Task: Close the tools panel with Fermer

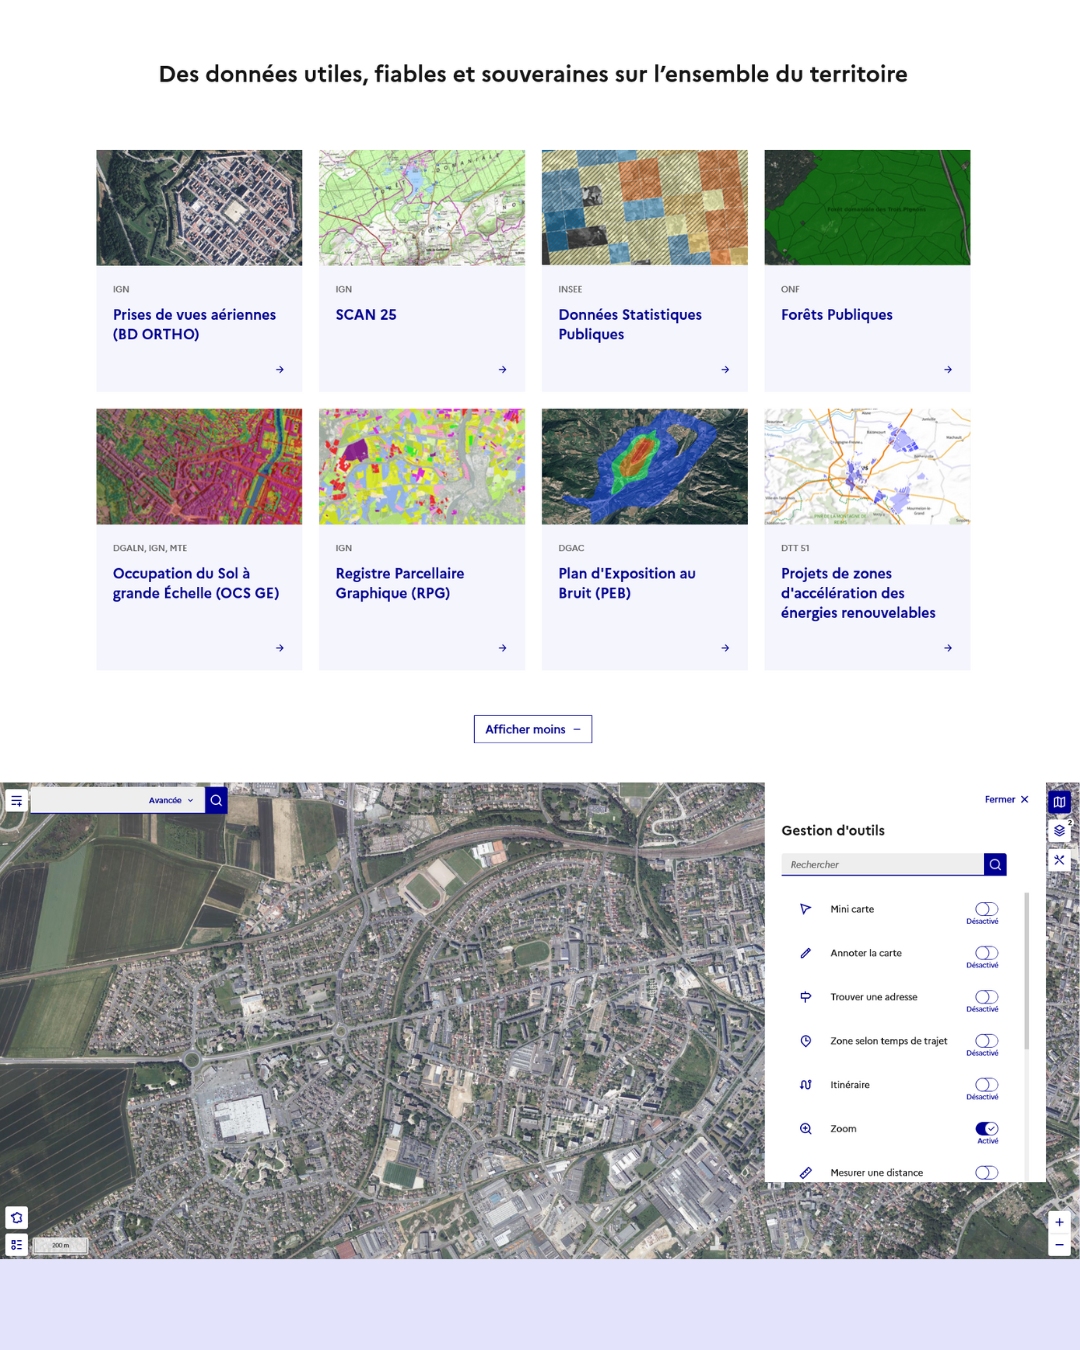Action: point(1006,799)
